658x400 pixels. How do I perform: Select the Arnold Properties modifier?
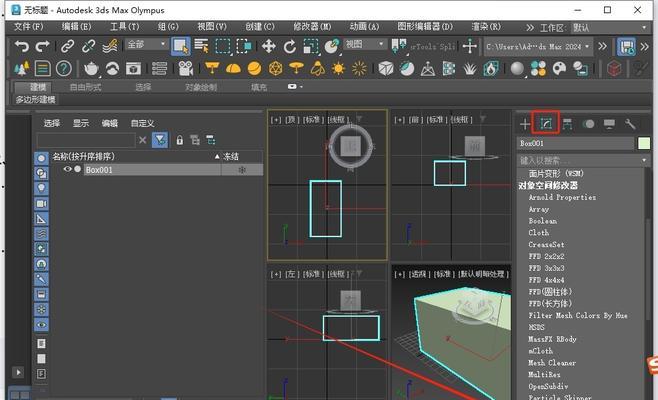(x=562, y=197)
